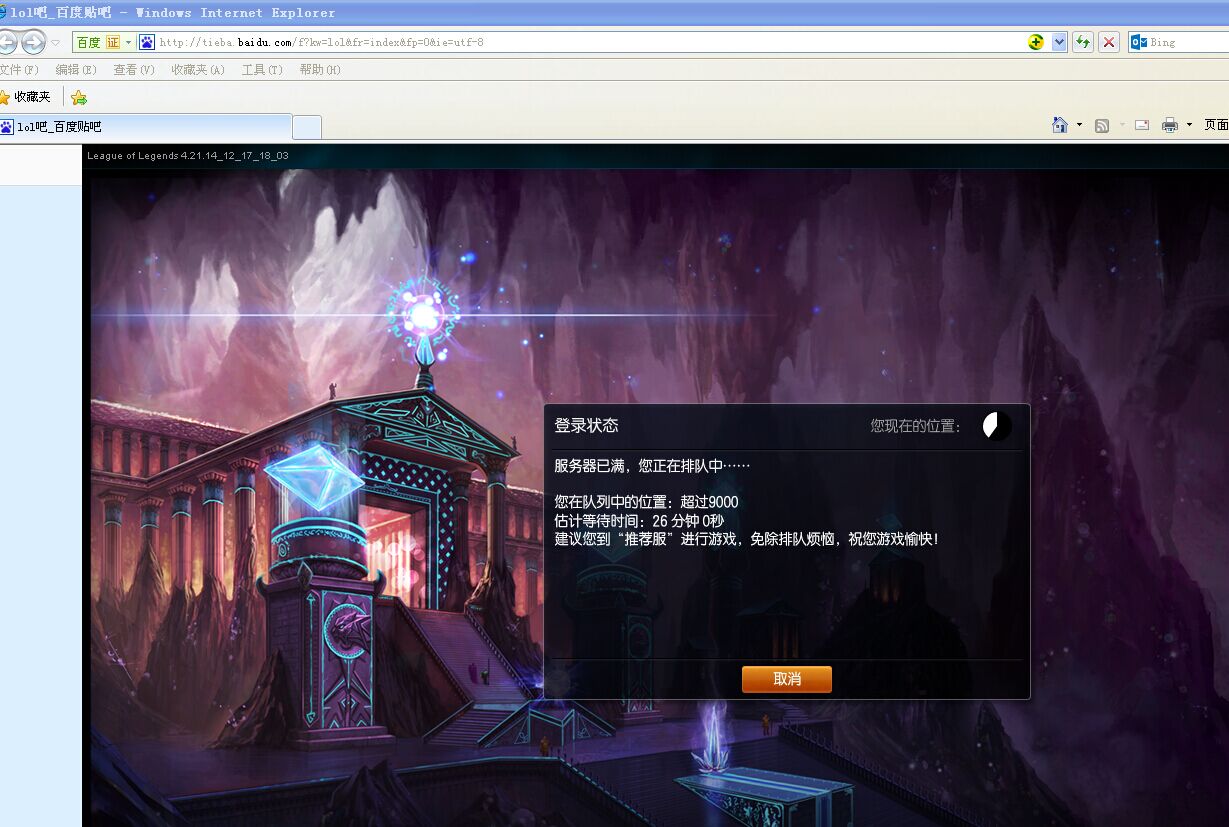Focus the tieba.baidu.com address field
The width and height of the screenshot is (1229, 827).
[x=590, y=42]
